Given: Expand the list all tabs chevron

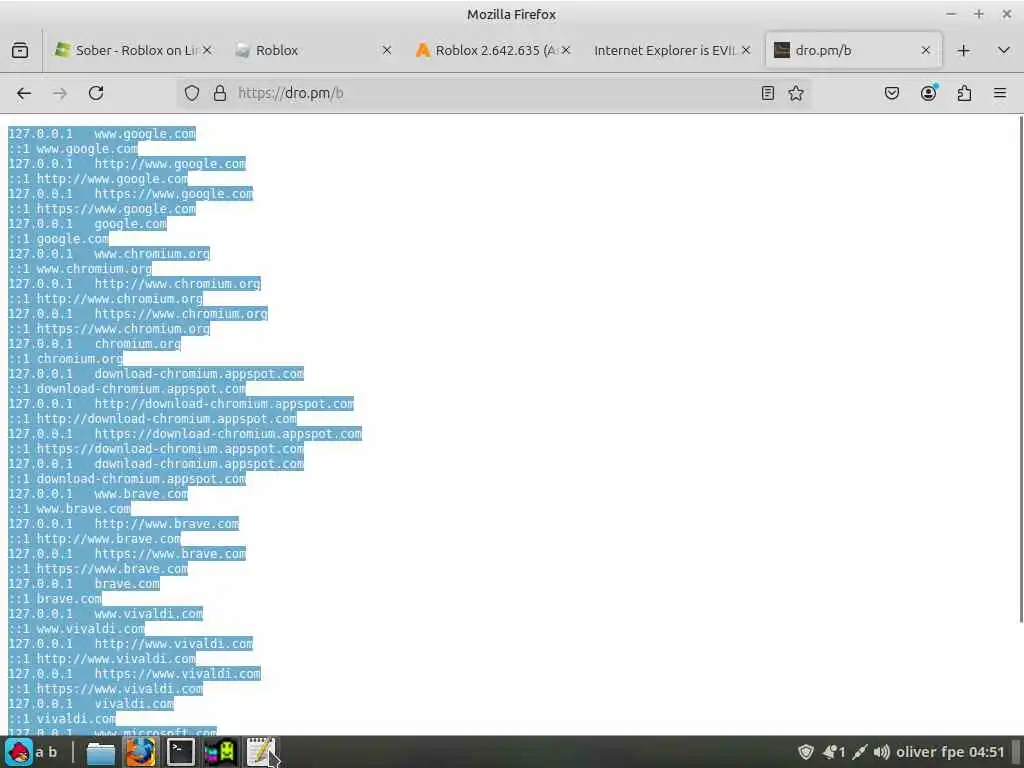Looking at the screenshot, I should tap(1004, 50).
